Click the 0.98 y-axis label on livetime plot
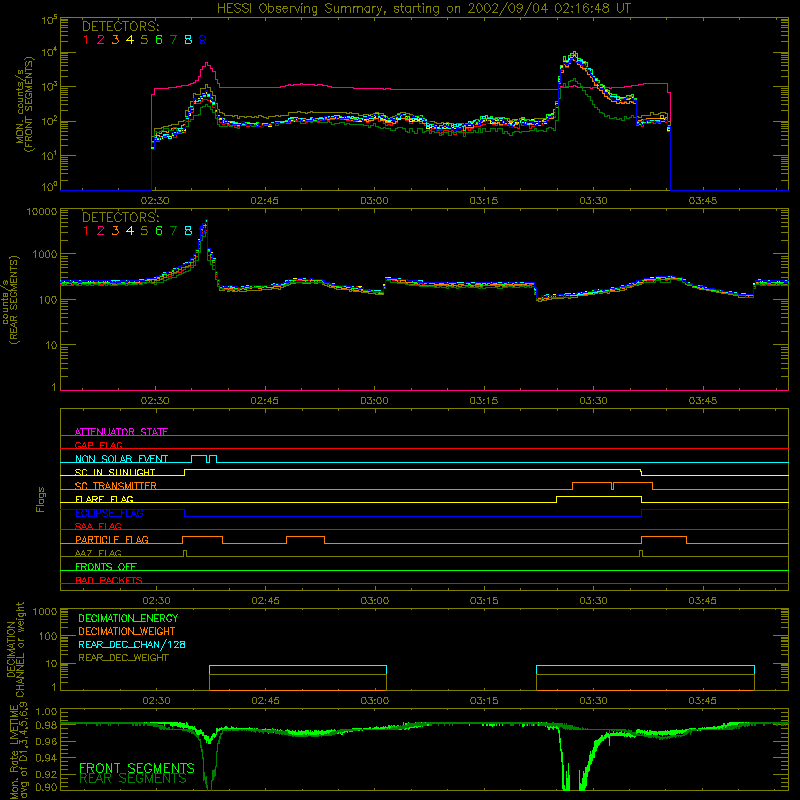Viewport: 800px width, 800px height. point(45,725)
